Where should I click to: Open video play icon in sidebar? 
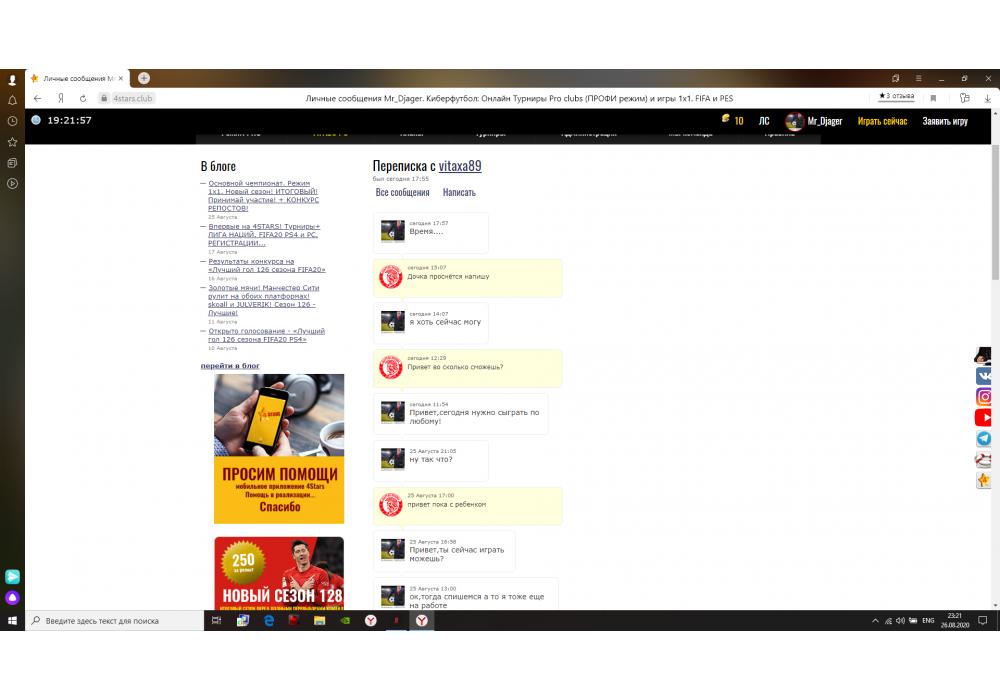click(x=12, y=184)
